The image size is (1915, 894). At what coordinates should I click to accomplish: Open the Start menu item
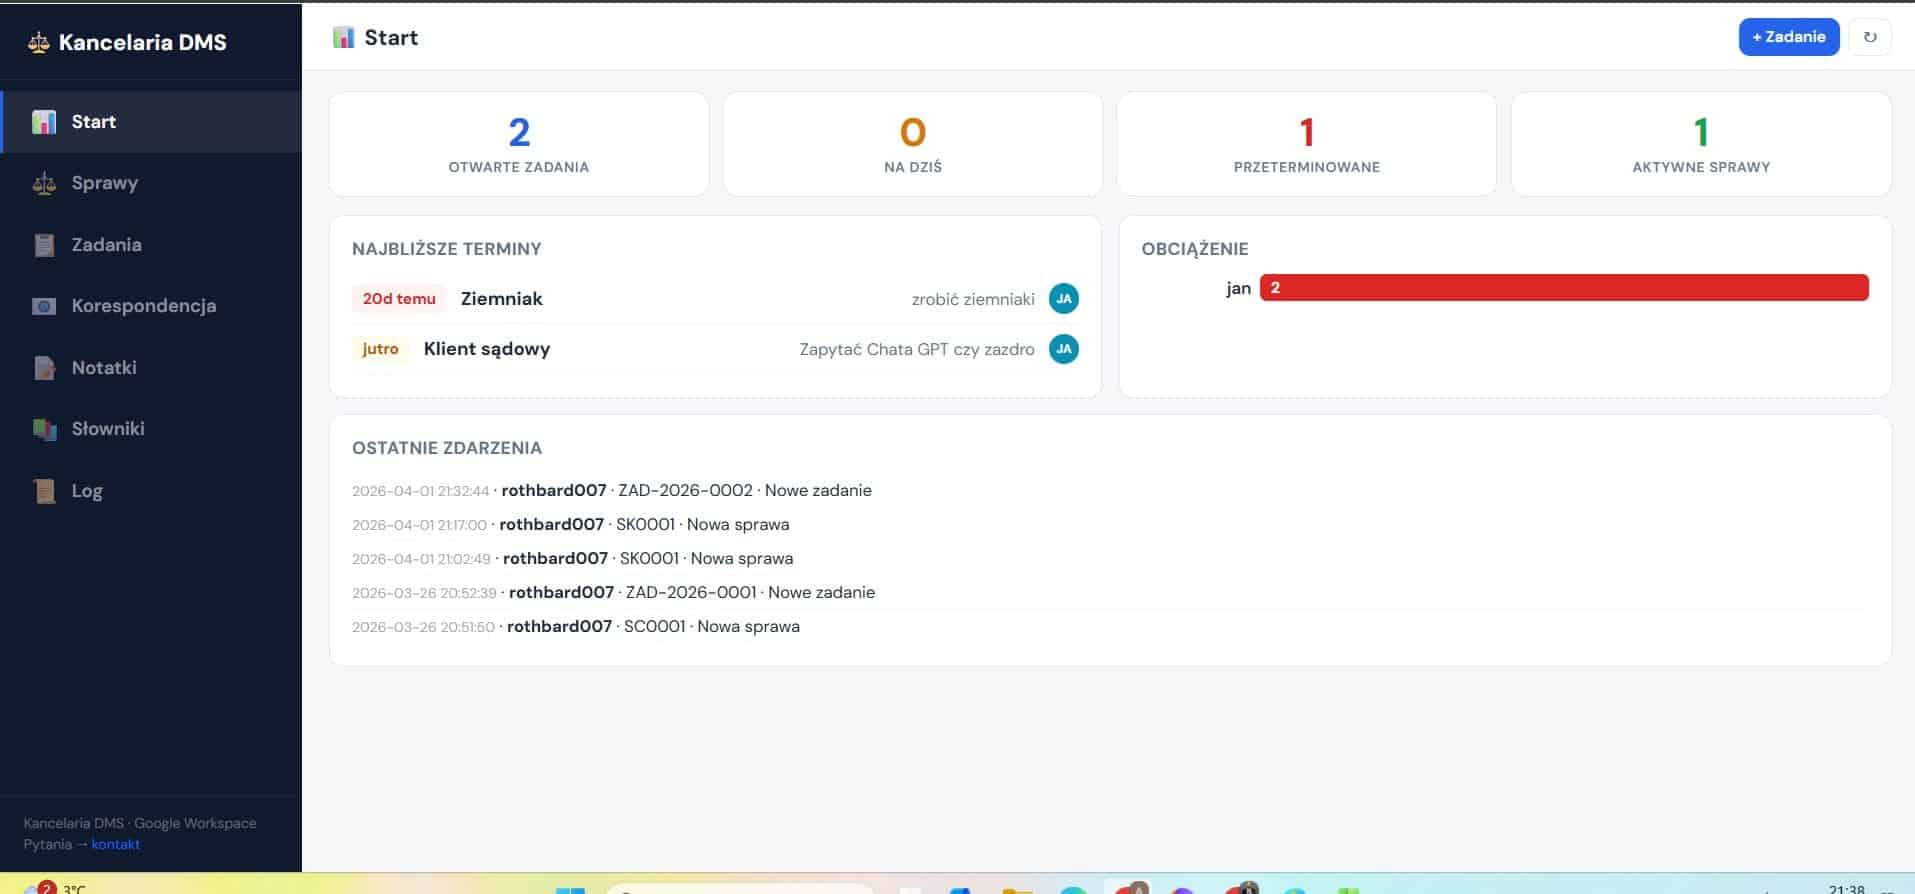151,122
